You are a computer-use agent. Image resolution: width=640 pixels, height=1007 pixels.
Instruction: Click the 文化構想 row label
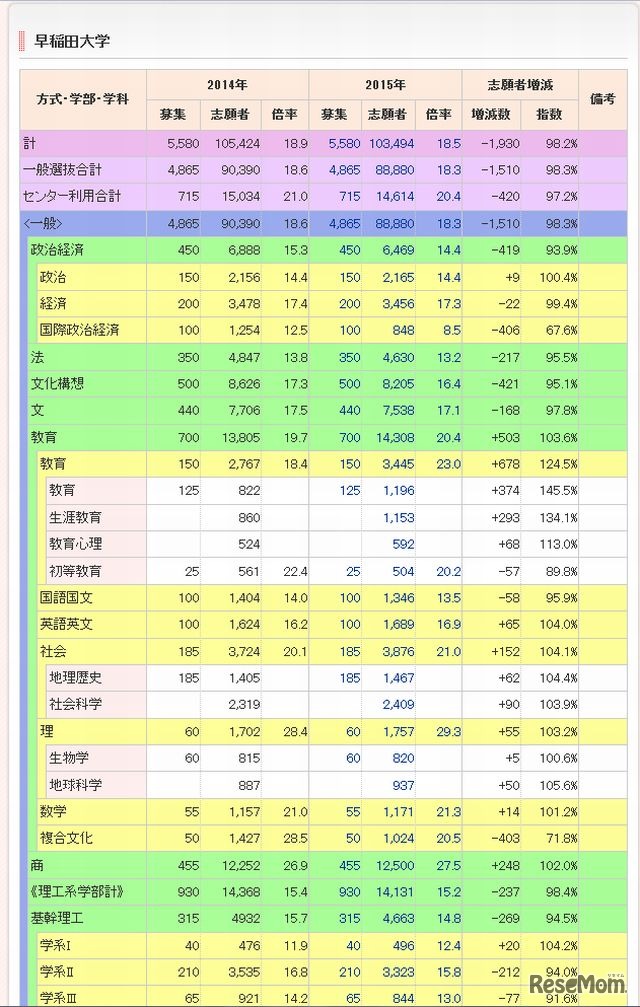point(57,383)
